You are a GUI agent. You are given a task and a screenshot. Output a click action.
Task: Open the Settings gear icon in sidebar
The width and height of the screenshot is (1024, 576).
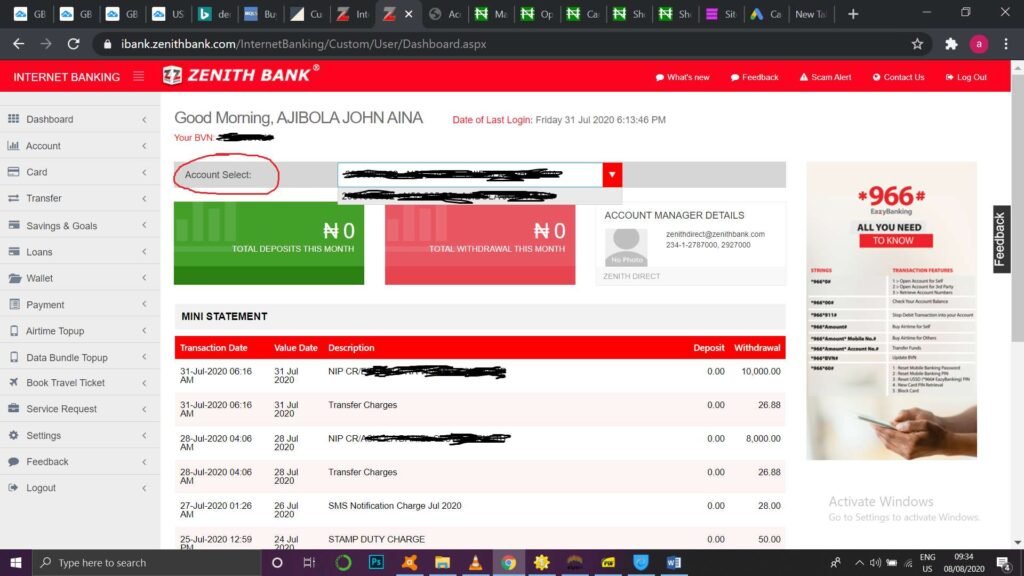15,435
